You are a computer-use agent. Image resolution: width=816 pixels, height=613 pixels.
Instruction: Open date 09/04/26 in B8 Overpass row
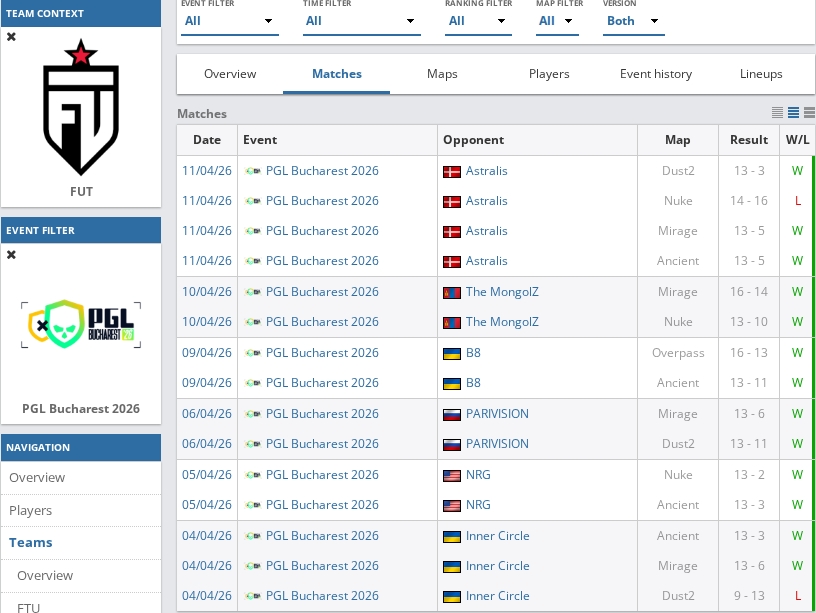tap(207, 353)
